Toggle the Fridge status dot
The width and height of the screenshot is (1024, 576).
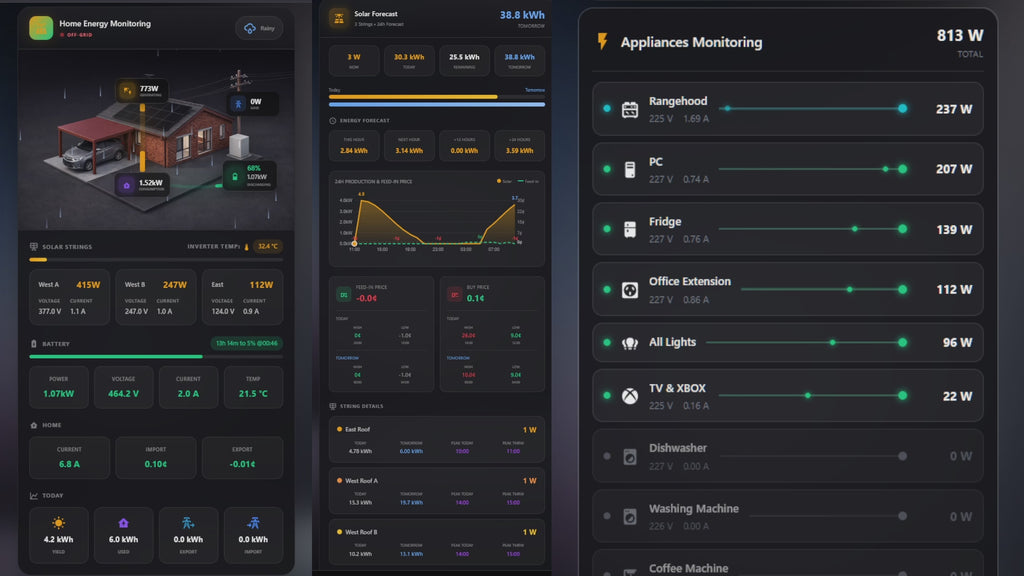(607, 229)
